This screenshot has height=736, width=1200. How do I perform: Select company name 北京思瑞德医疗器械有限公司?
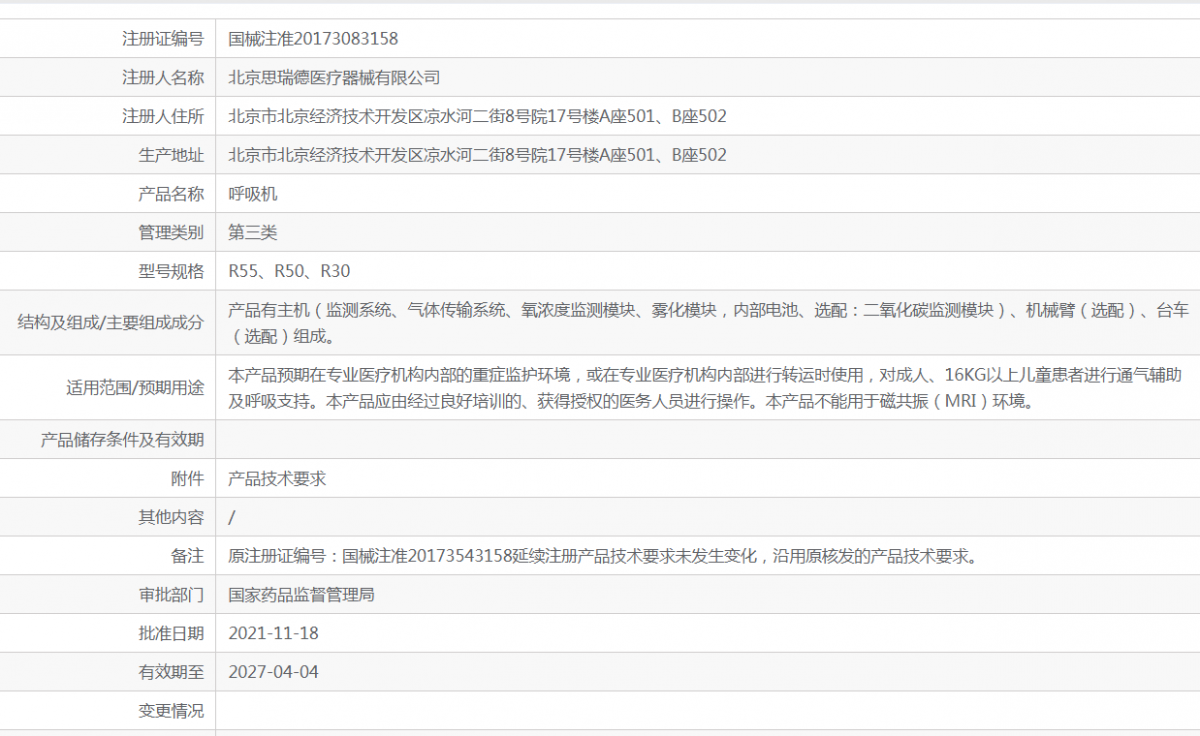click(334, 78)
